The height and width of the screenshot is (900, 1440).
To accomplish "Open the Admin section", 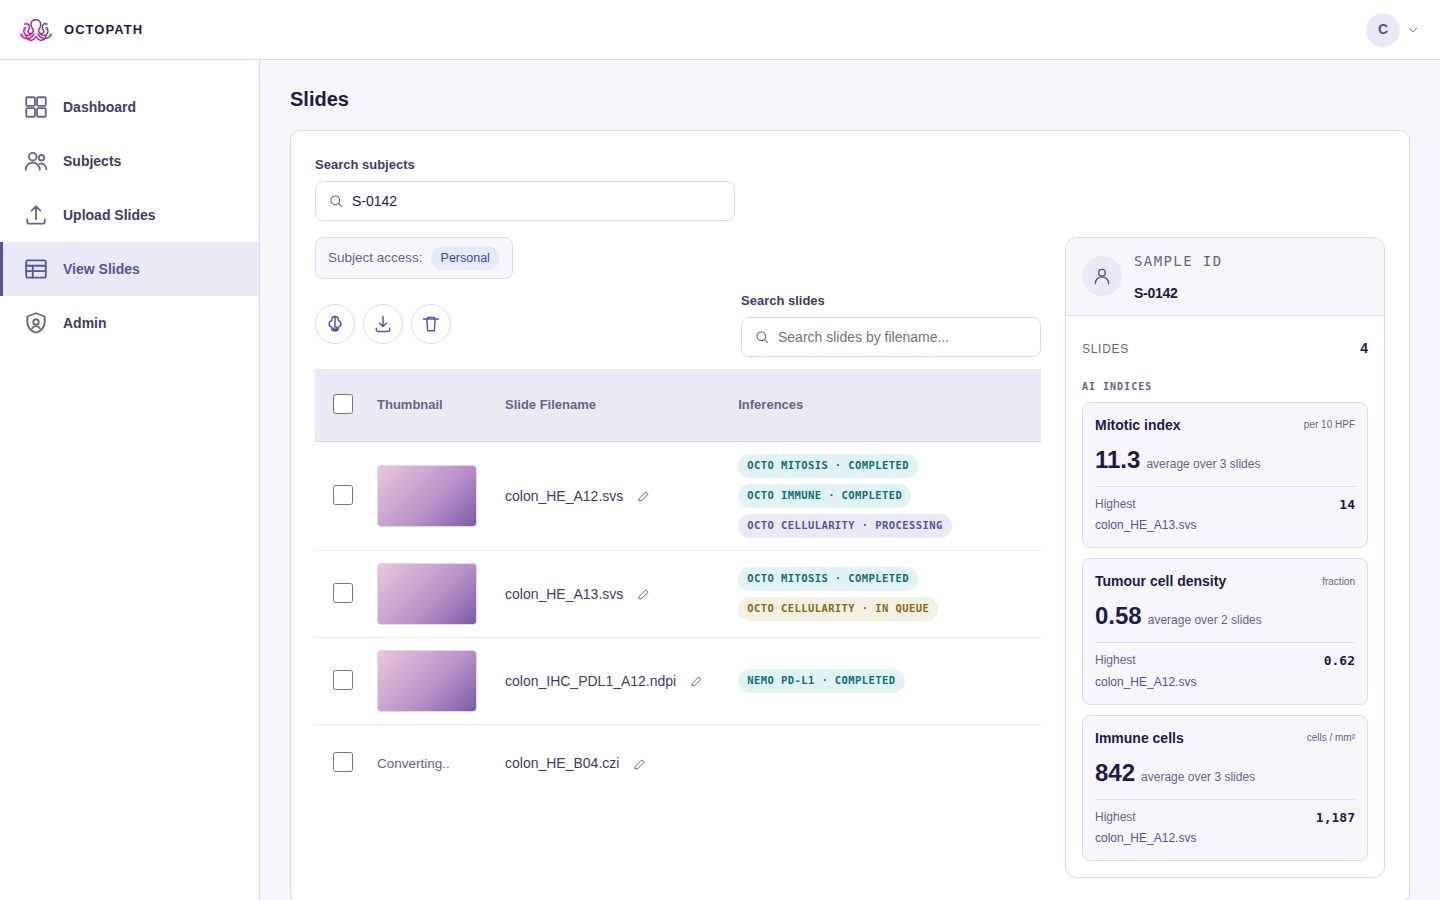I will [x=130, y=323].
